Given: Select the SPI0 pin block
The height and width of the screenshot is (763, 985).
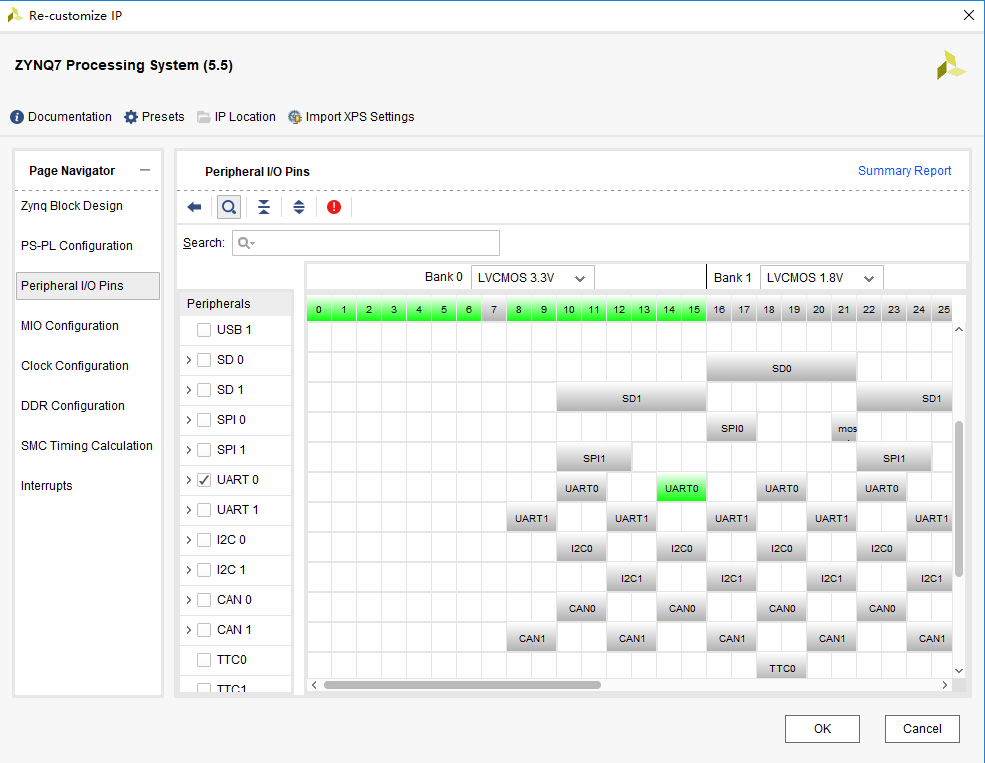Looking at the screenshot, I should click(732, 428).
